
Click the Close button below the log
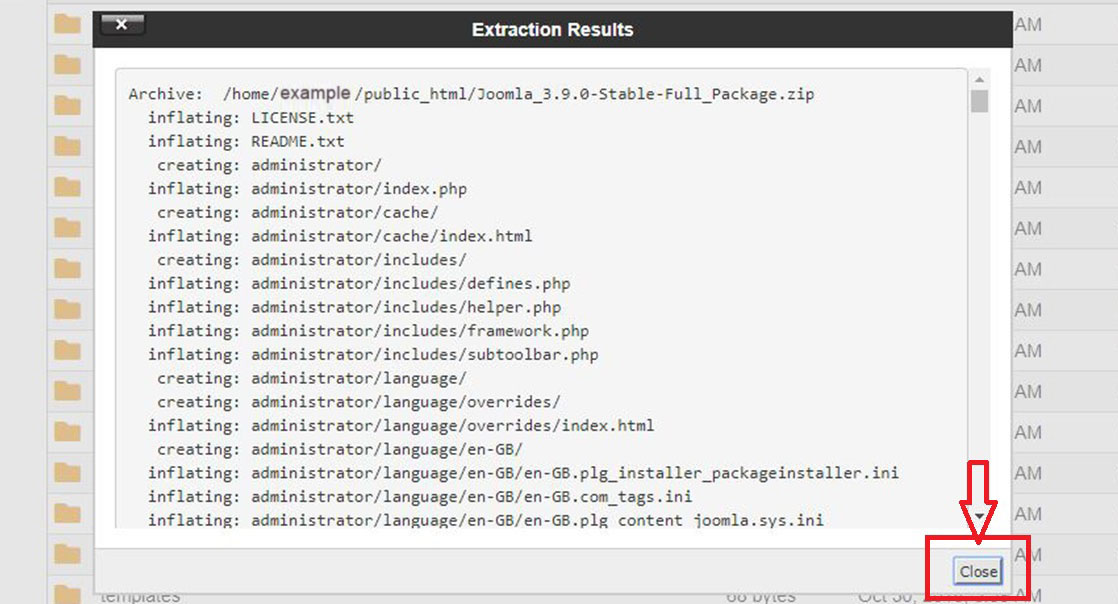pyautogui.click(x=978, y=571)
